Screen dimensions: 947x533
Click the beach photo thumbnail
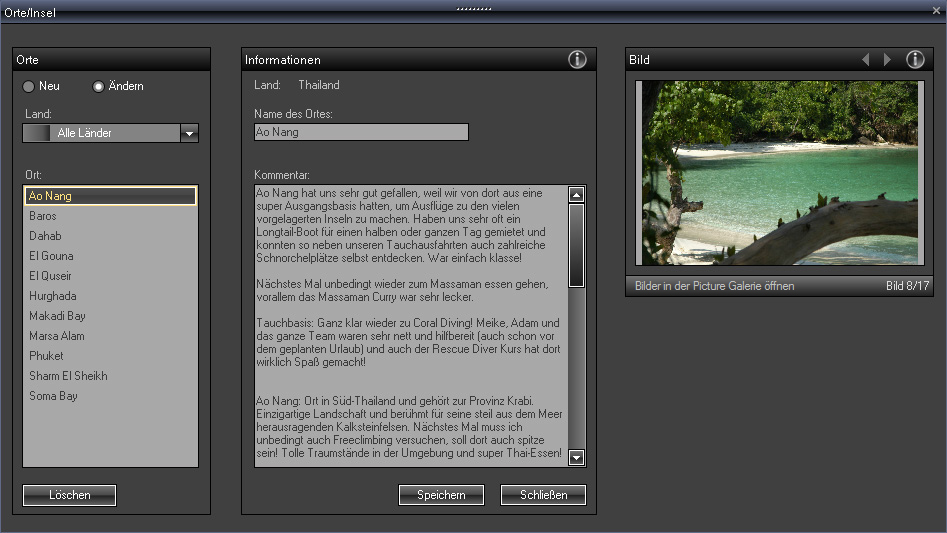click(778, 173)
